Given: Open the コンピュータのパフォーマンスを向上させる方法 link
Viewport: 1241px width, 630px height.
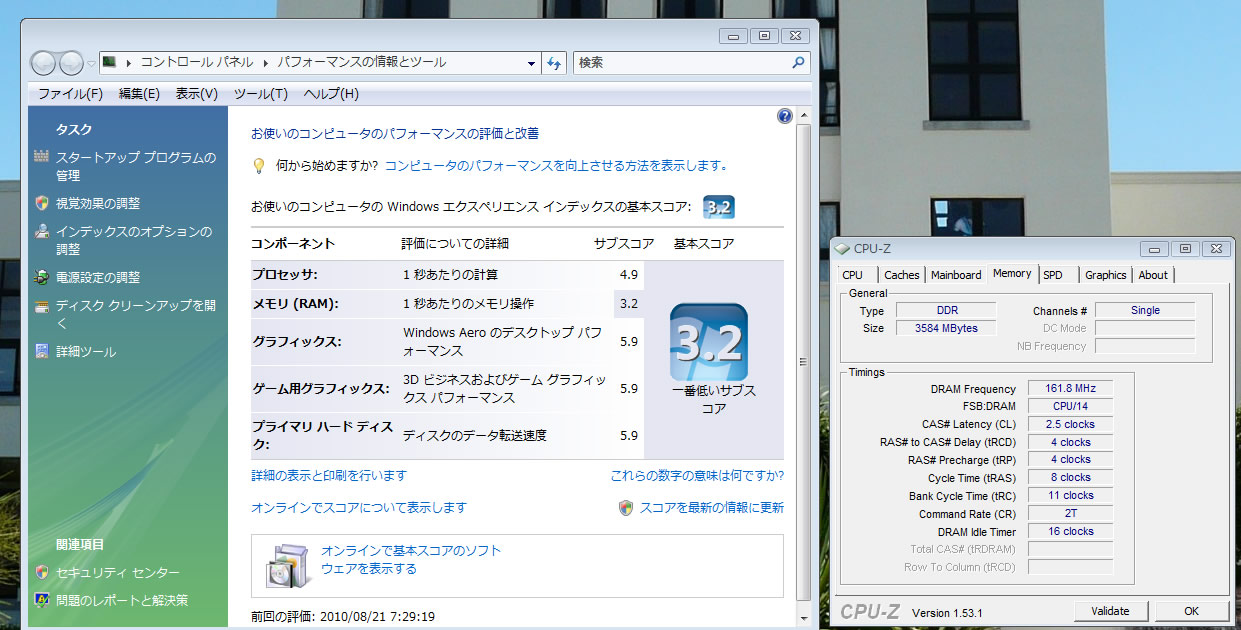Looking at the screenshot, I should pyautogui.click(x=556, y=166).
